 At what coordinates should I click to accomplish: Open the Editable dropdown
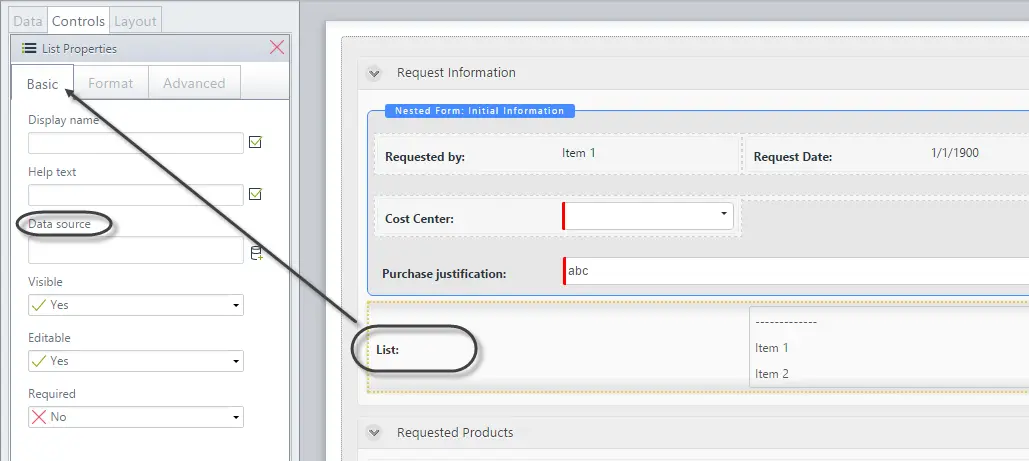(136, 361)
